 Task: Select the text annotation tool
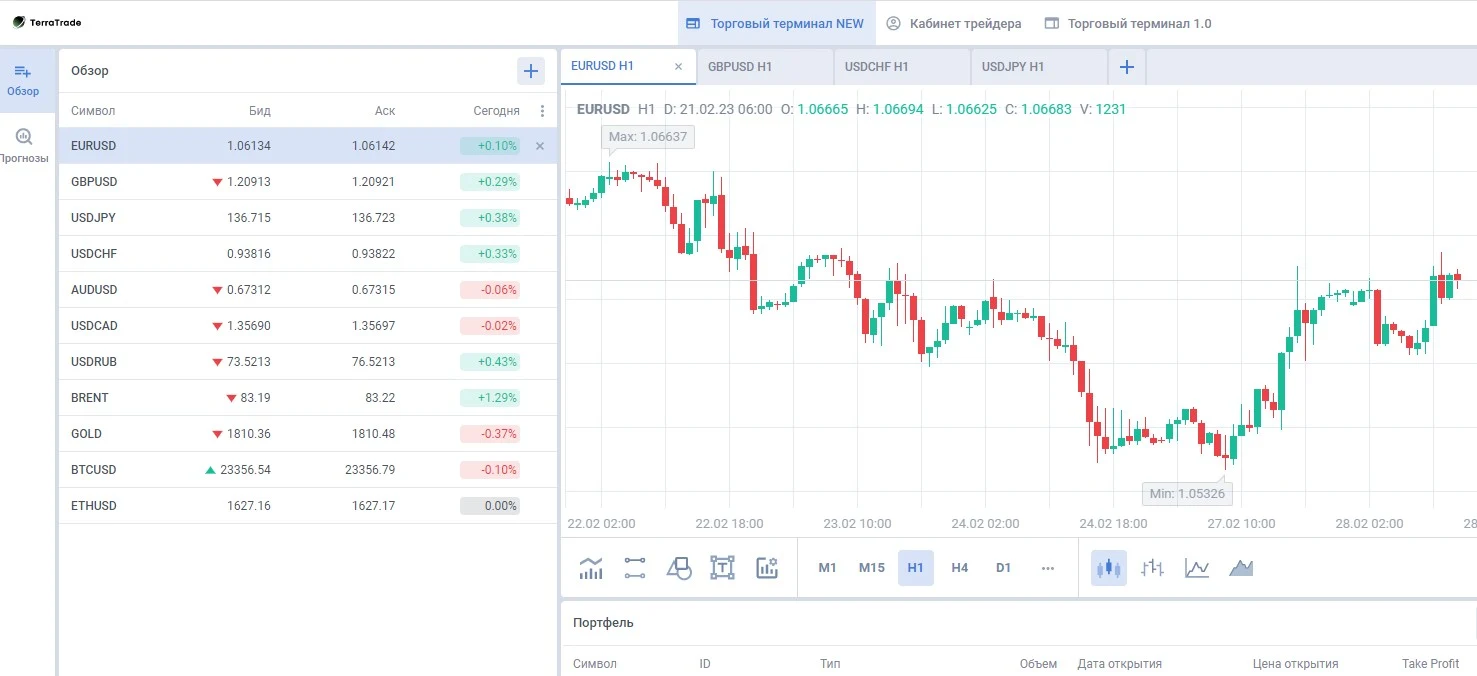[723, 568]
